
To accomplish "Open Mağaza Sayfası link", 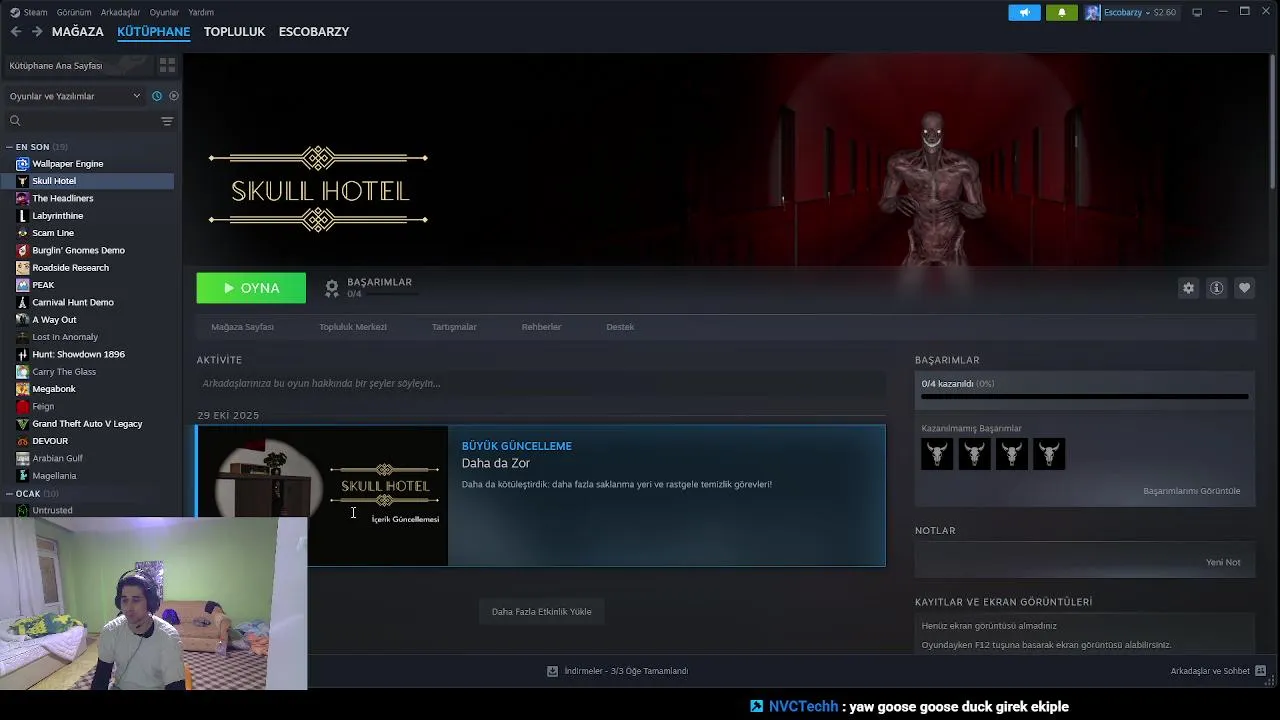I will [x=242, y=327].
